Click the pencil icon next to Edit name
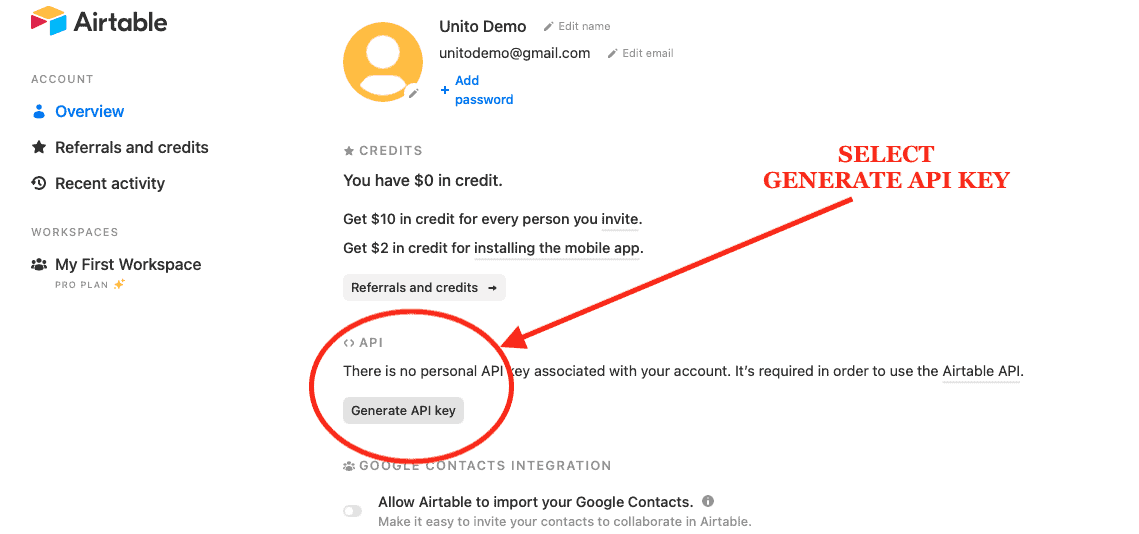1139x534 pixels. 548,26
